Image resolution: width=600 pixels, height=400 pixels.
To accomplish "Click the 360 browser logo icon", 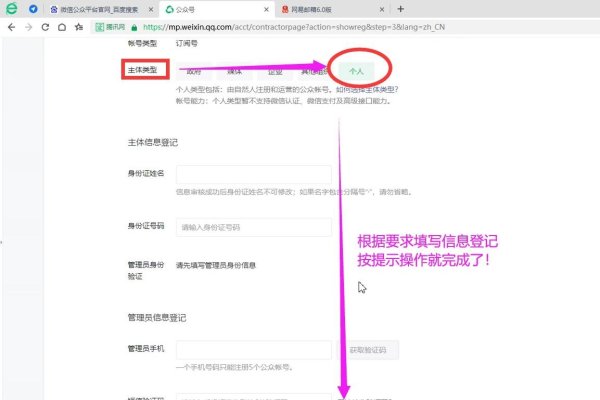I will 11,8.
